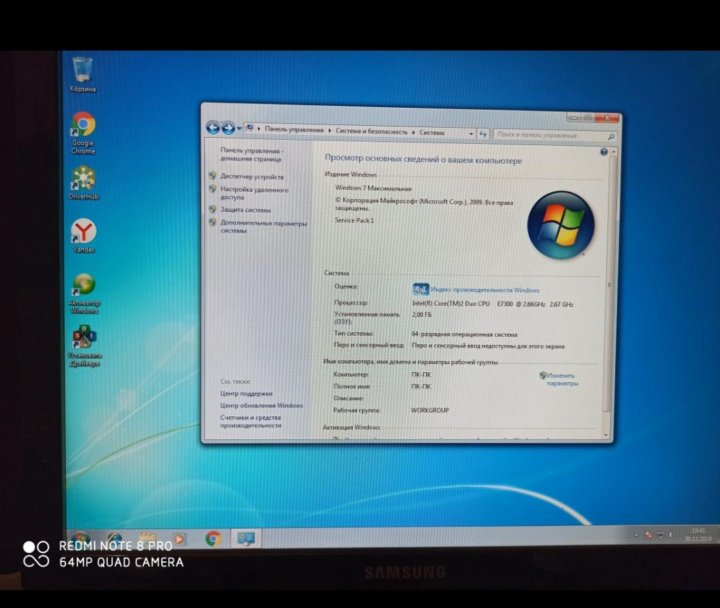Click the System window taskbar button
Screen dimensions: 720x608
tap(245, 538)
